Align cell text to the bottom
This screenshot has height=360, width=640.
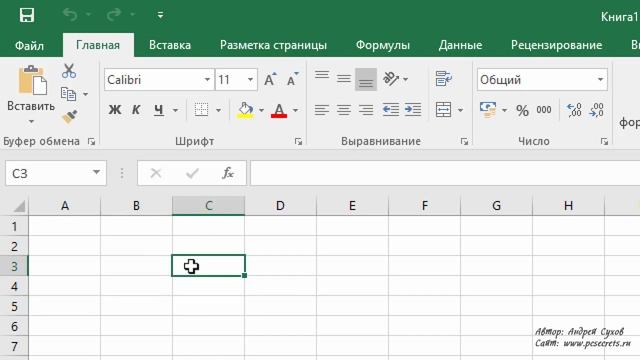[366, 79]
